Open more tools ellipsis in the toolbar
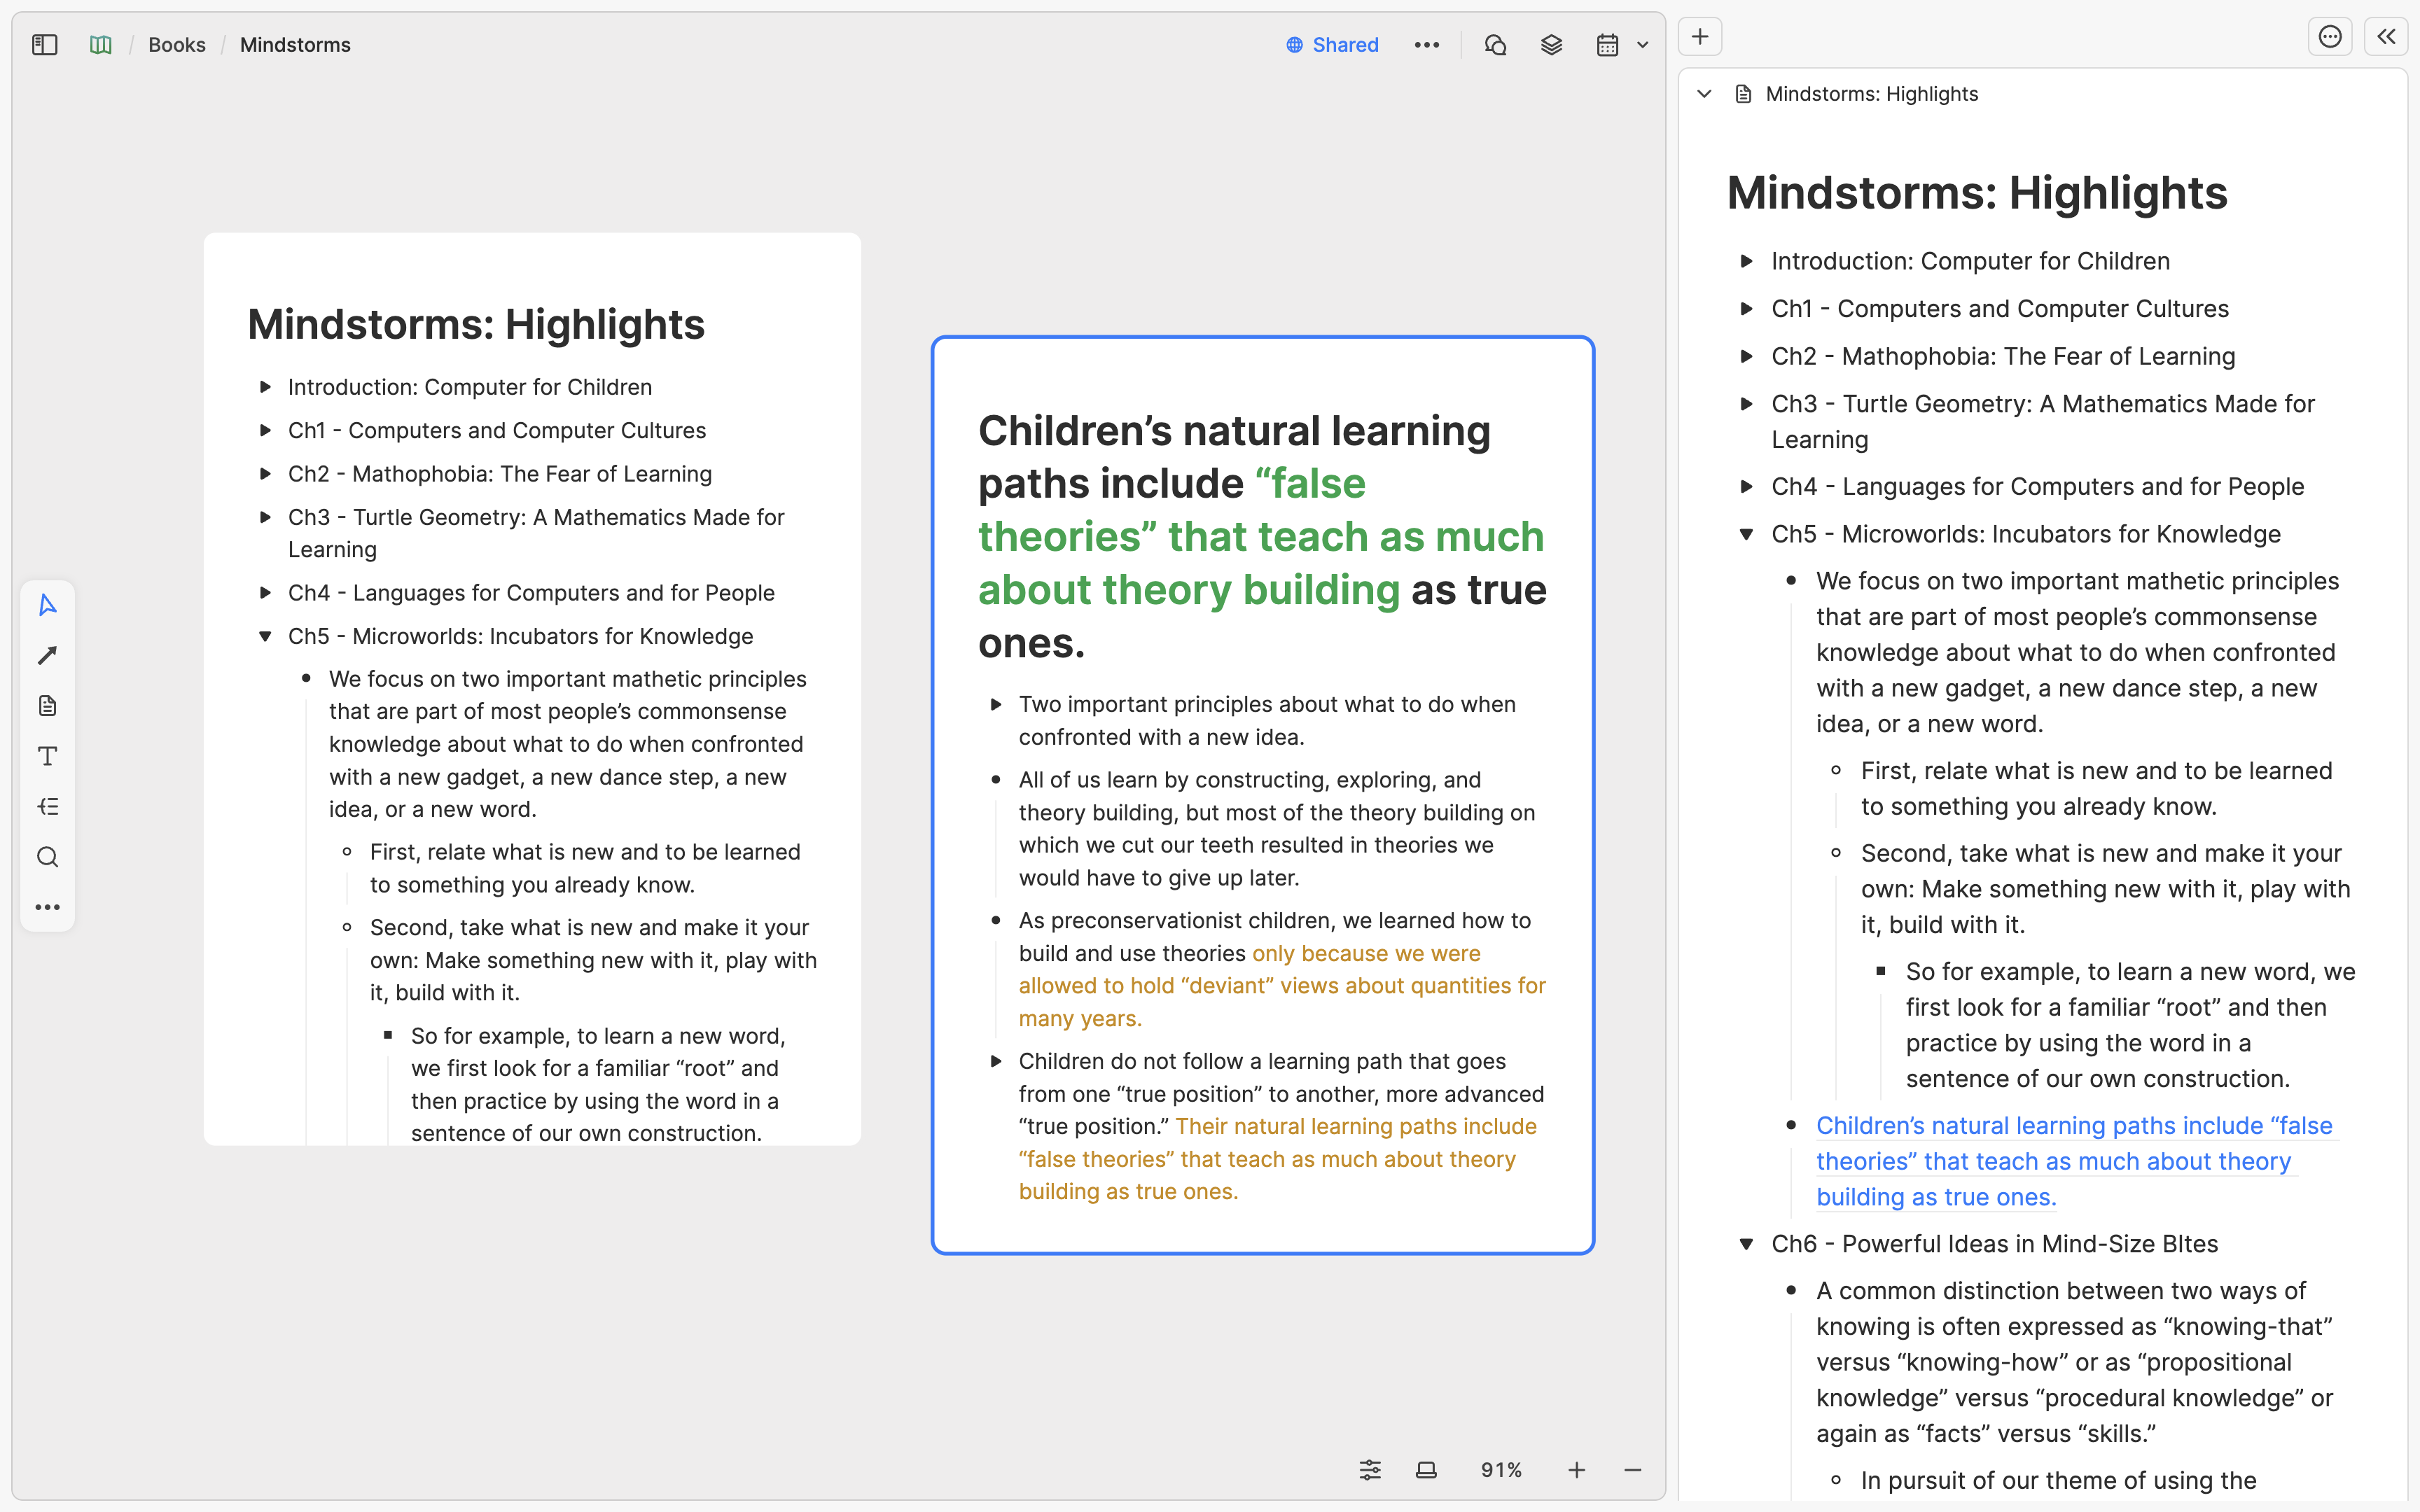The width and height of the screenshot is (2420, 1512). [47, 907]
